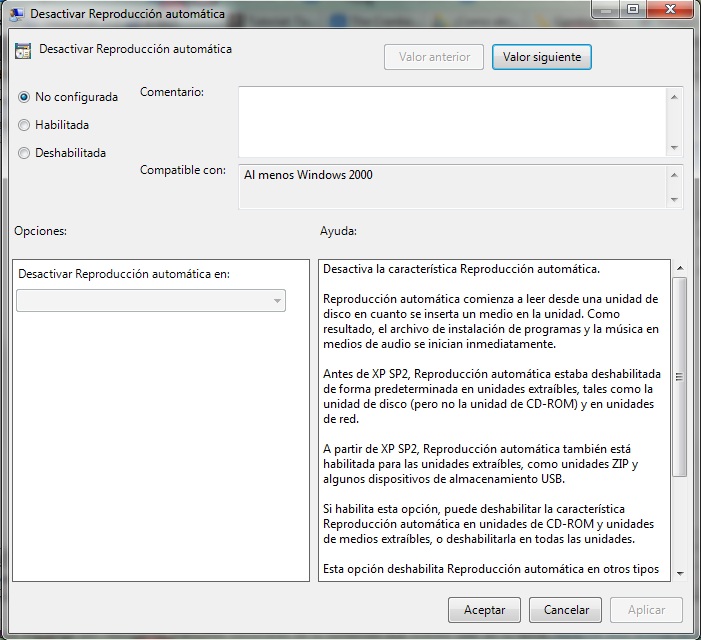Click the policy setting icon beside heading

click(23, 51)
